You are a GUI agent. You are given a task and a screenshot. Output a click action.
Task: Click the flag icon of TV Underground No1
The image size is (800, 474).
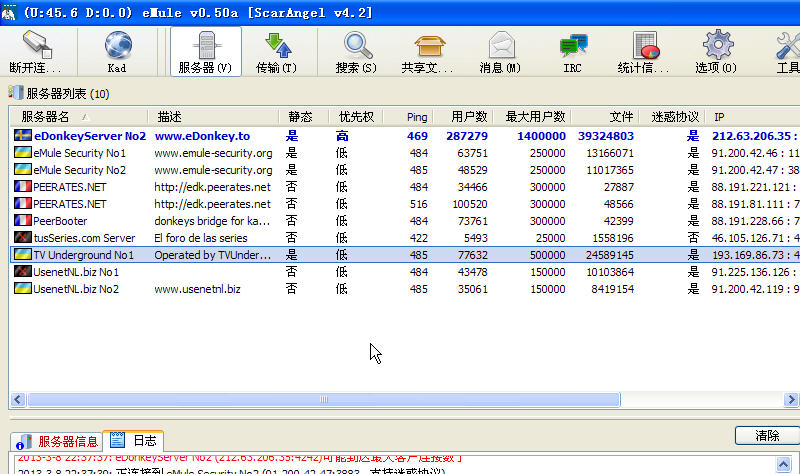[22, 254]
